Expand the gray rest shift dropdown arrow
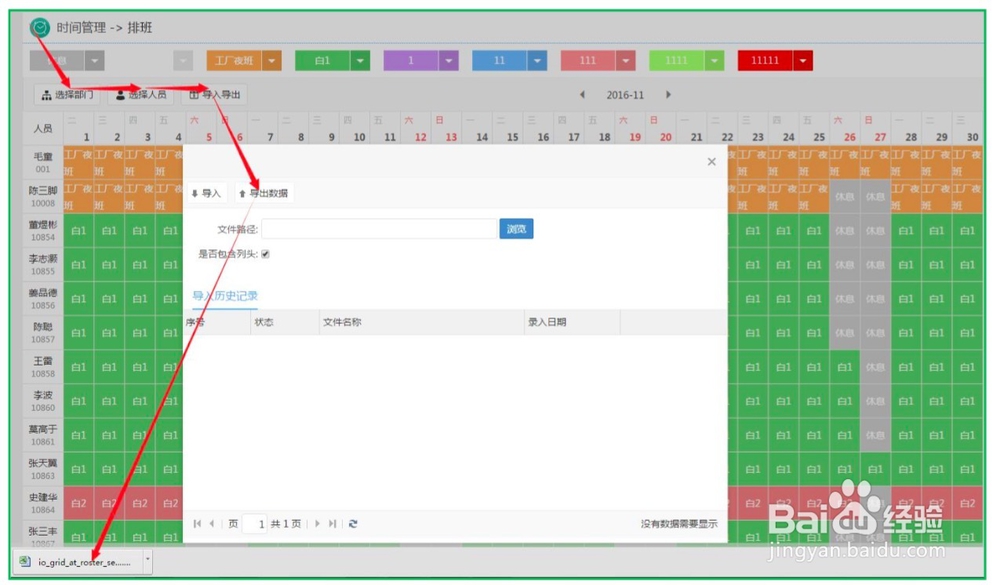 [x=95, y=61]
